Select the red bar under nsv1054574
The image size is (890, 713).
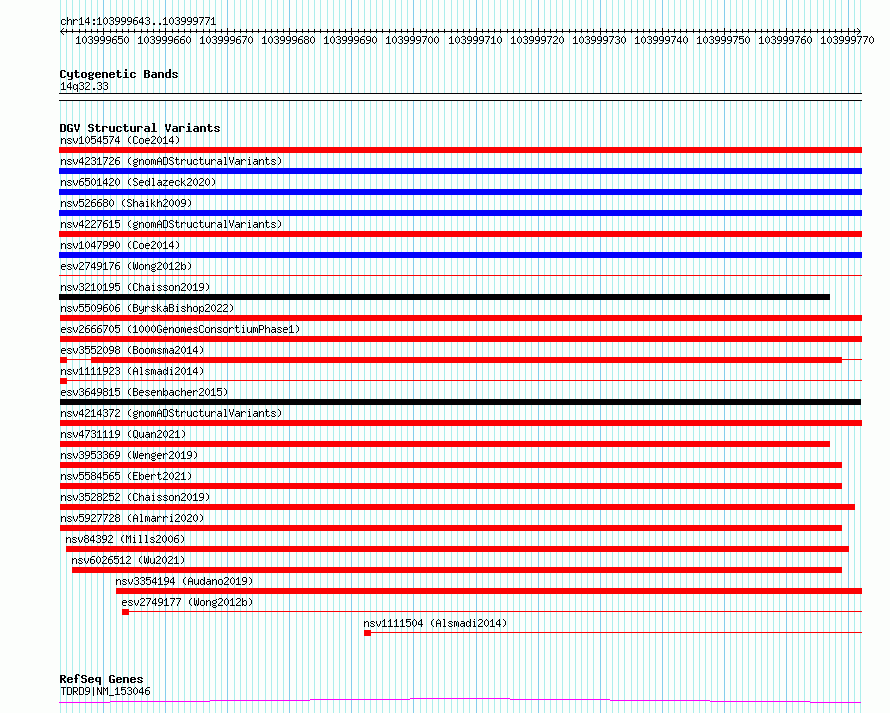pos(460,150)
